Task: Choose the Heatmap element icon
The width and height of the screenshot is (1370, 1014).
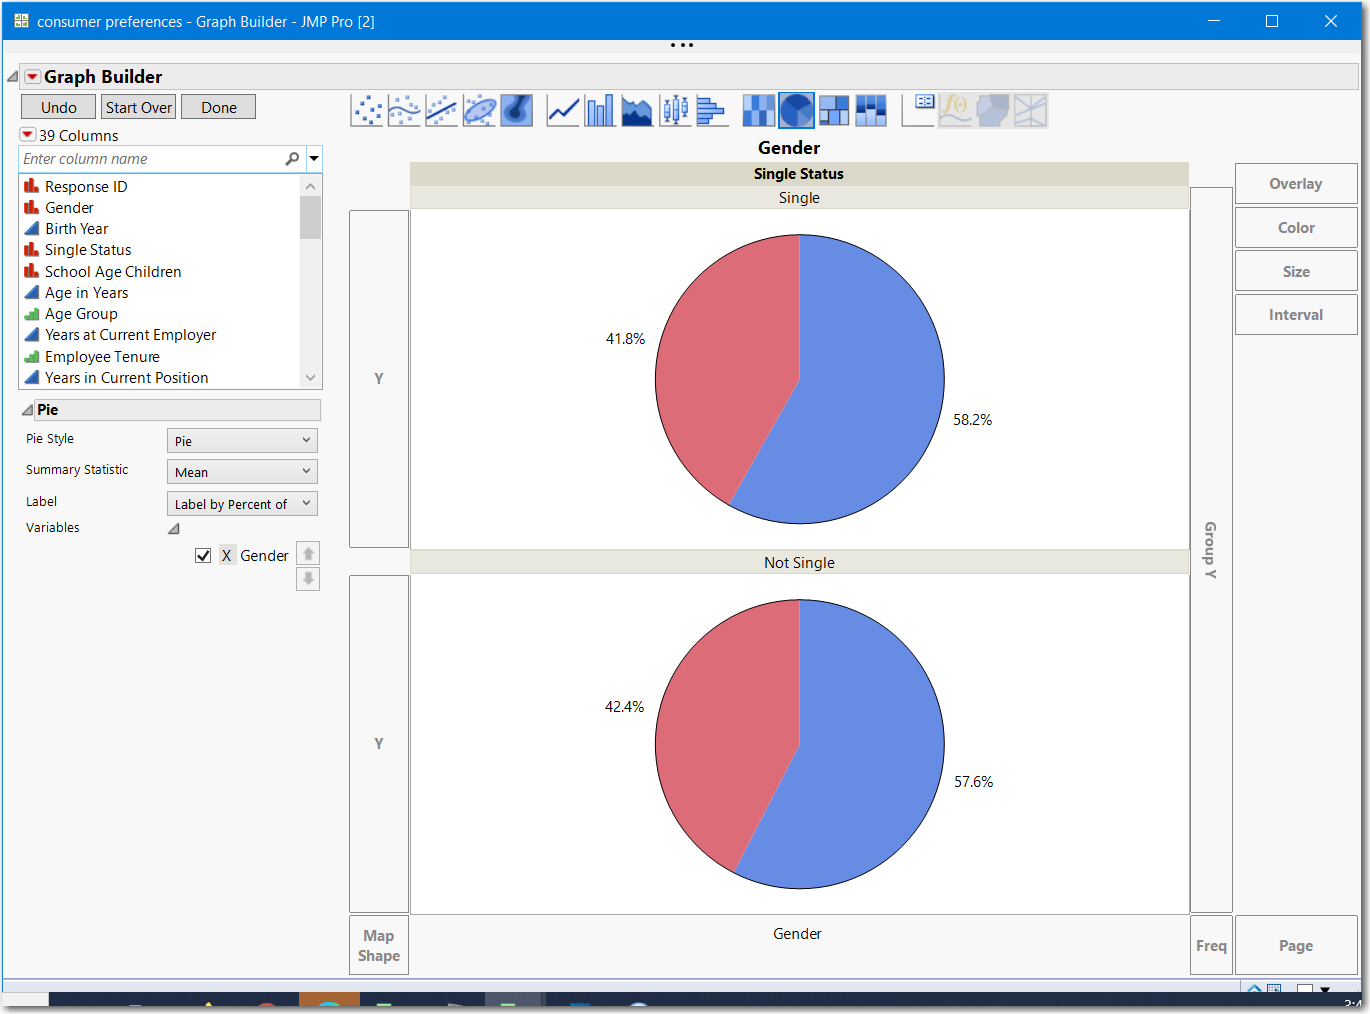Action: 757,110
